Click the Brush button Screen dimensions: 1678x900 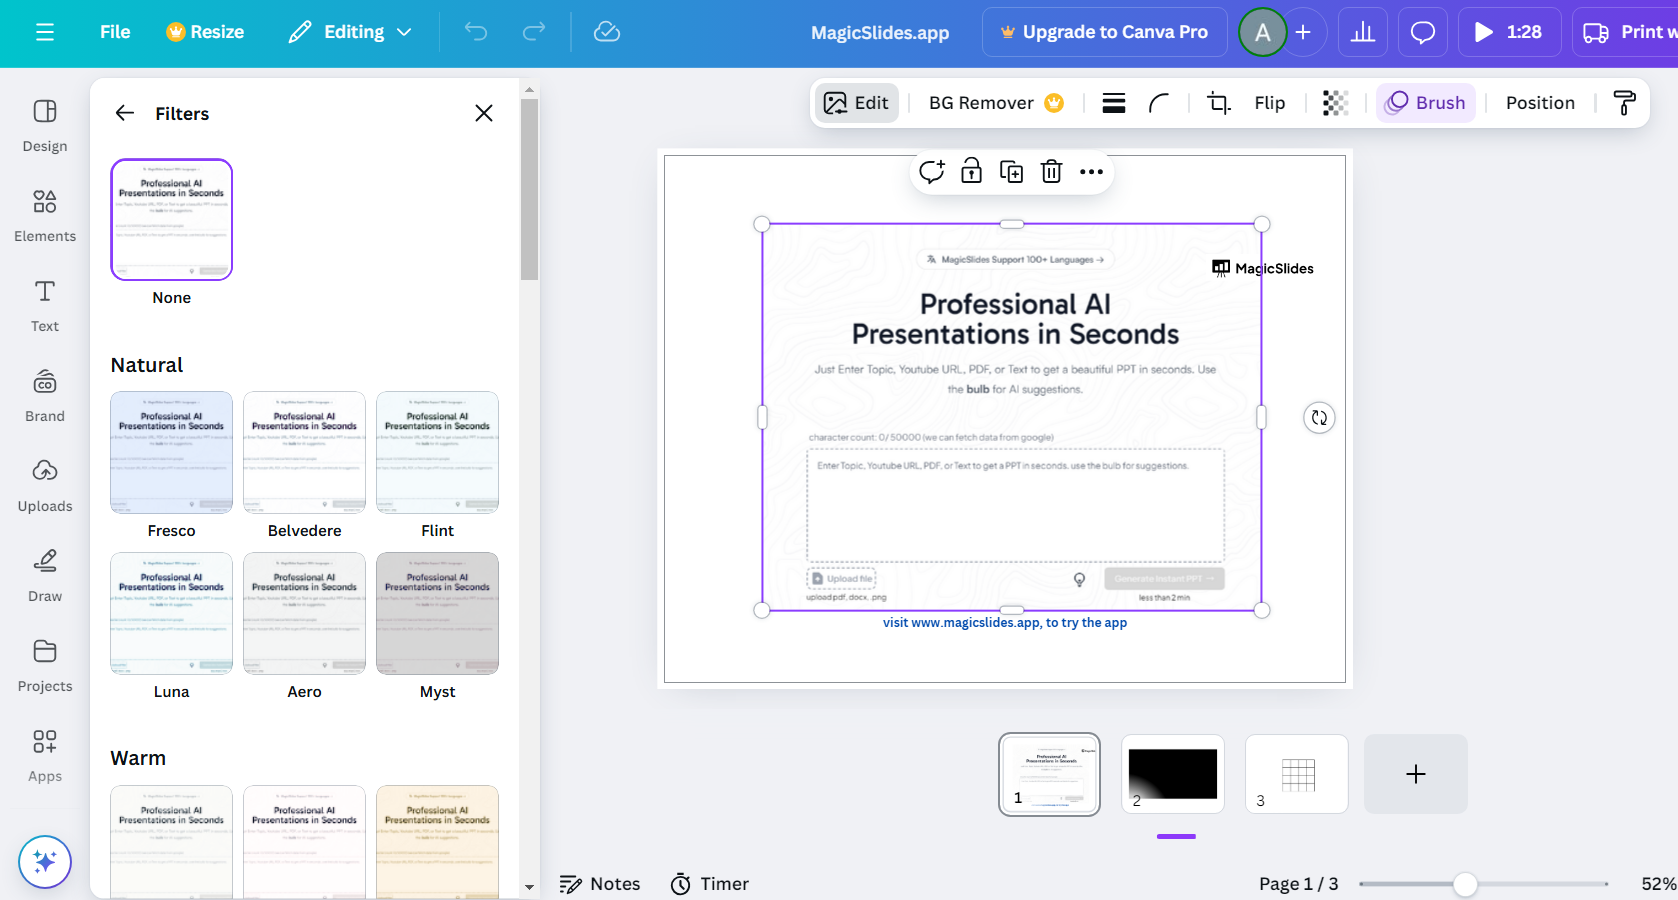1426,103
